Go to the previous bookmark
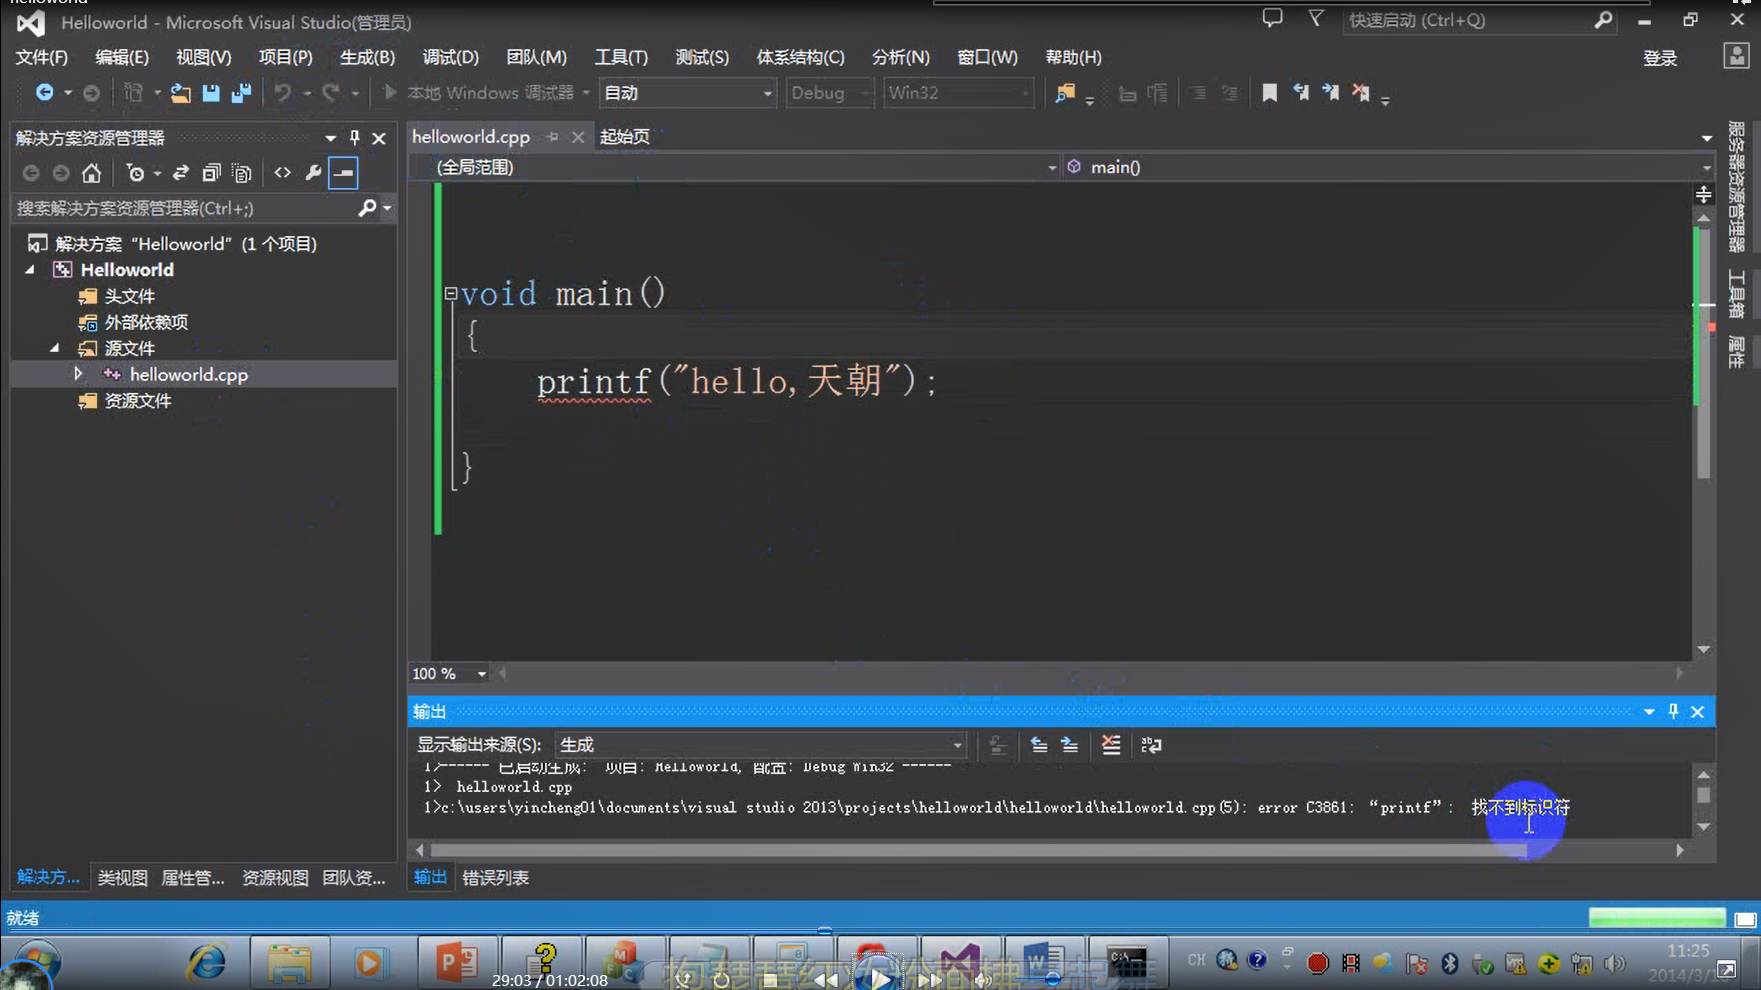This screenshot has width=1761, height=990. [x=1300, y=93]
